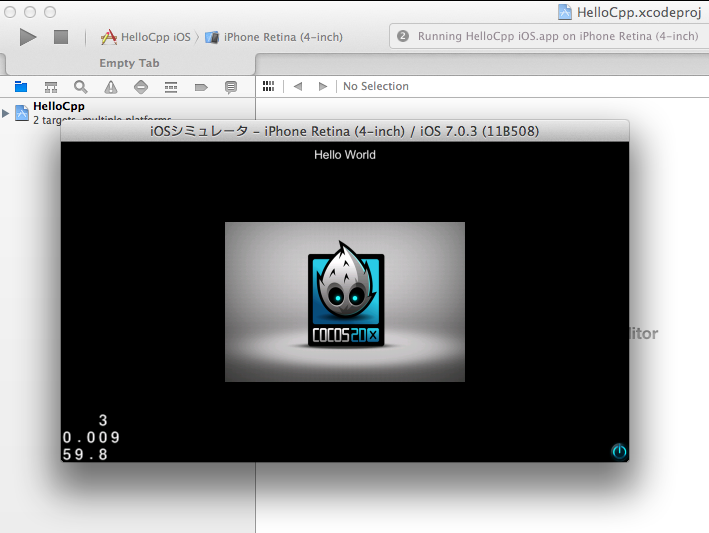
Task: Click the Running HelloCpp iOS.app status text
Action: point(558,36)
